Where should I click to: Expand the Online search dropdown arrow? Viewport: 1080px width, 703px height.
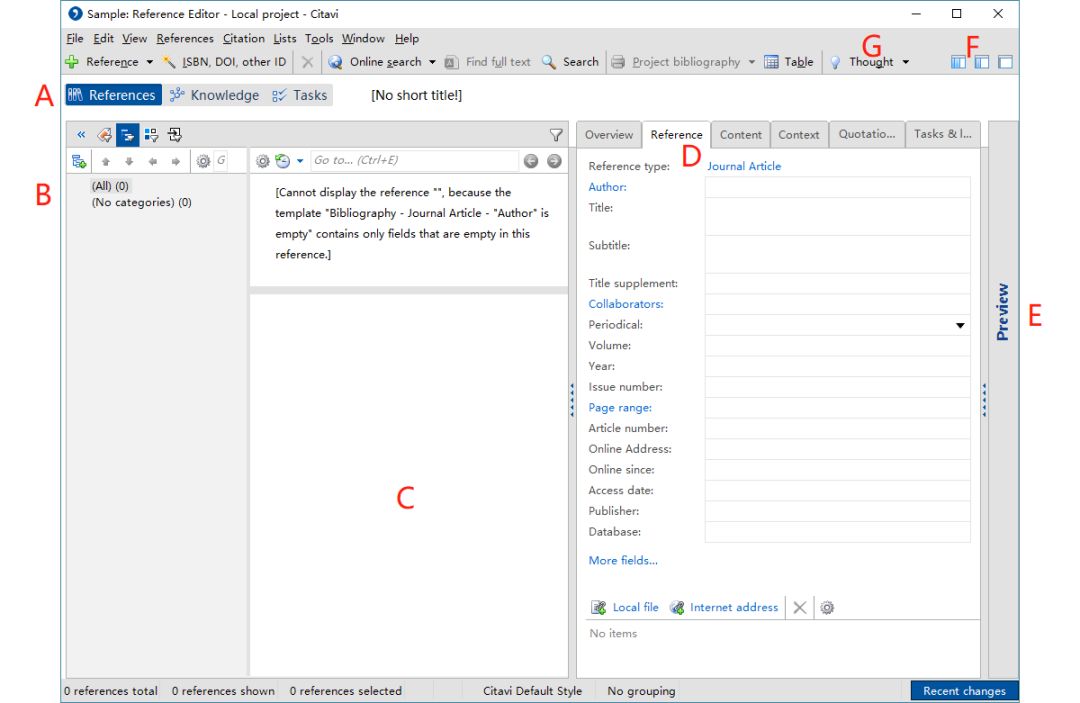click(x=433, y=62)
